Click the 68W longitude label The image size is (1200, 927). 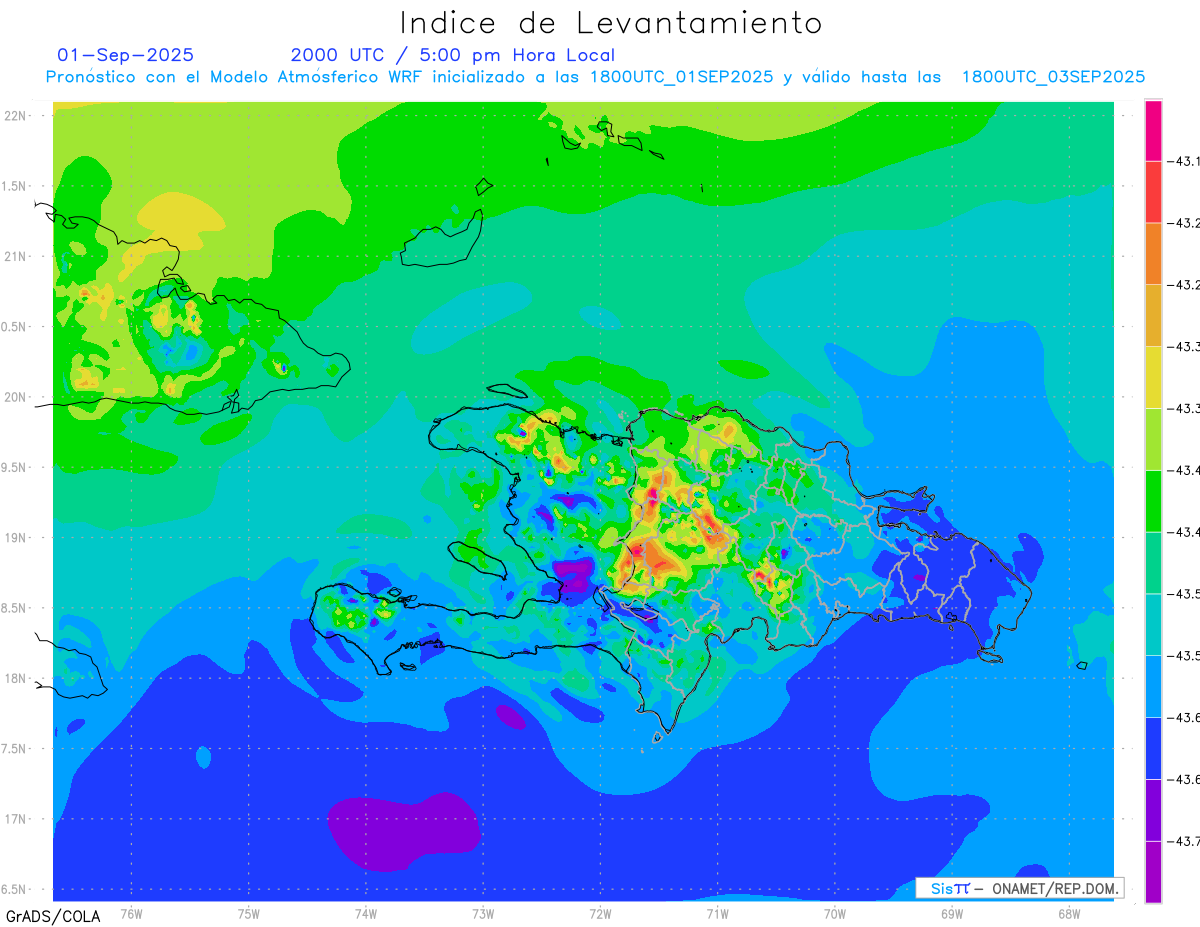(1069, 913)
